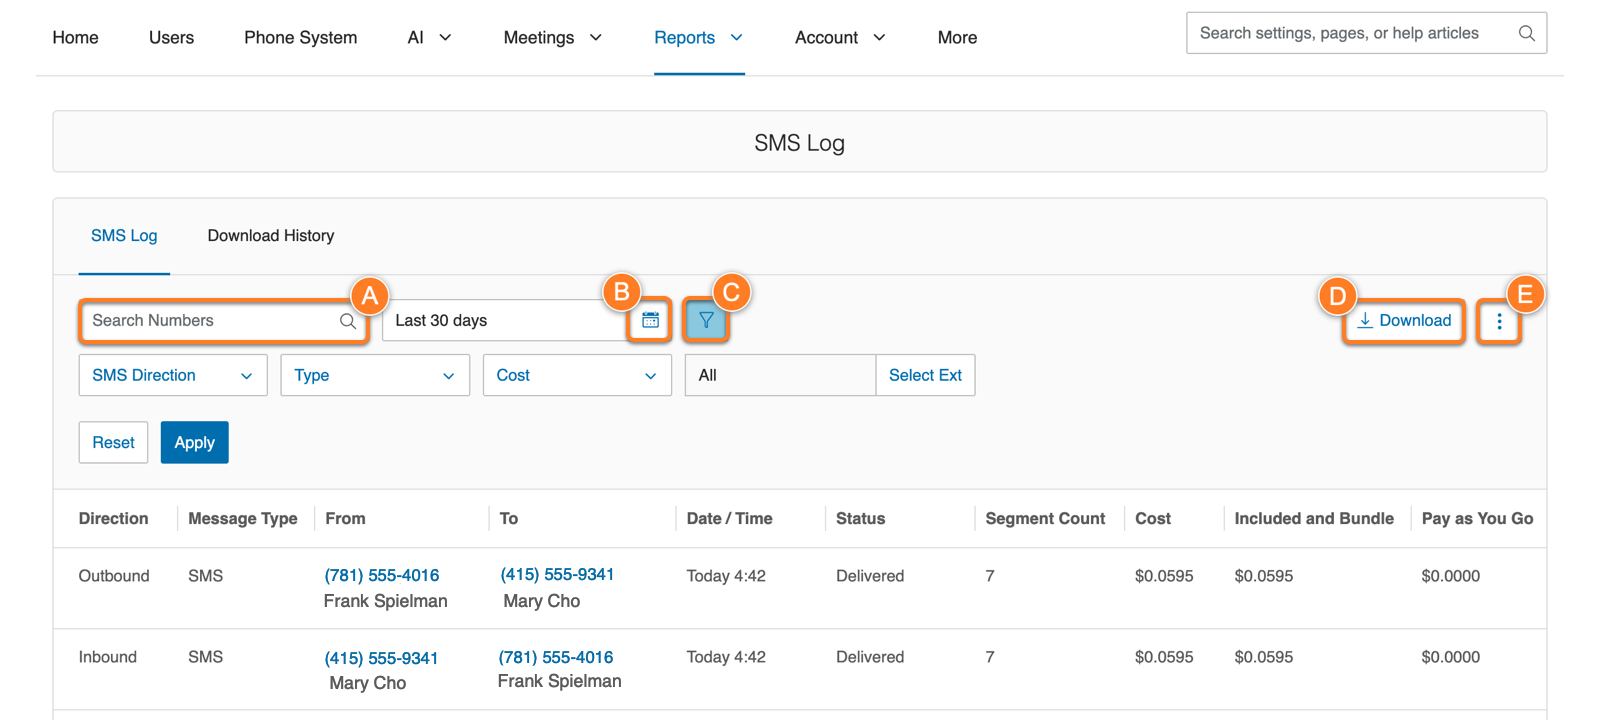Click the magnifier icon in Search Numbers

347,321
